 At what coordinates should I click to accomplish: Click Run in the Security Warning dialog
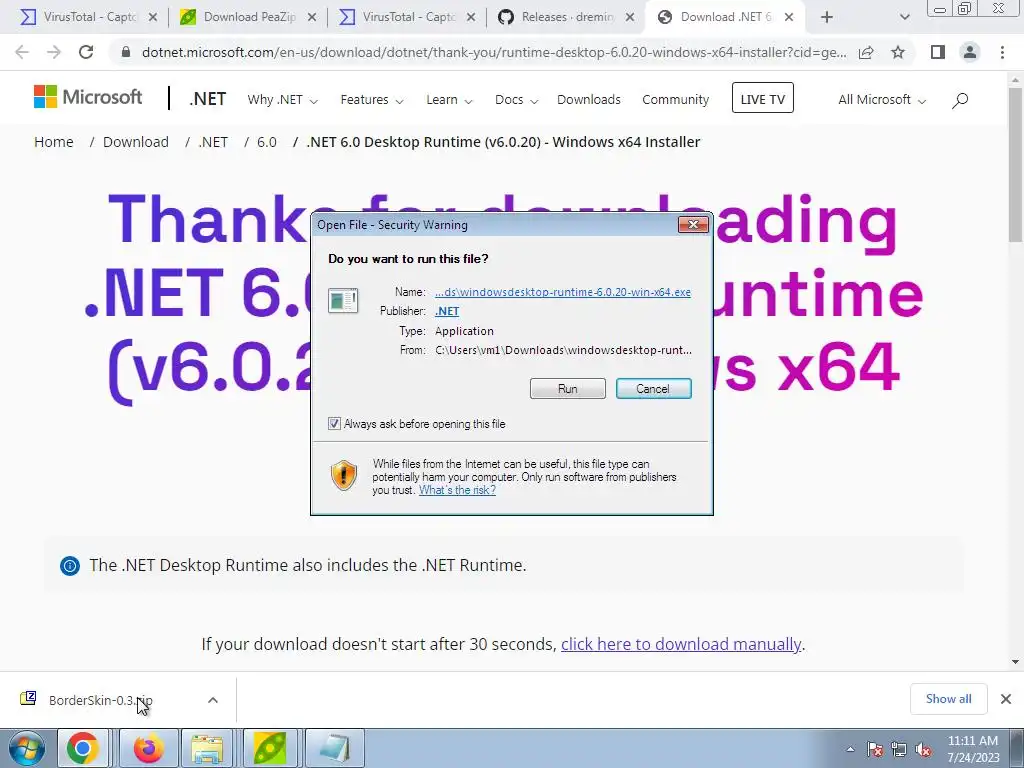pos(568,389)
